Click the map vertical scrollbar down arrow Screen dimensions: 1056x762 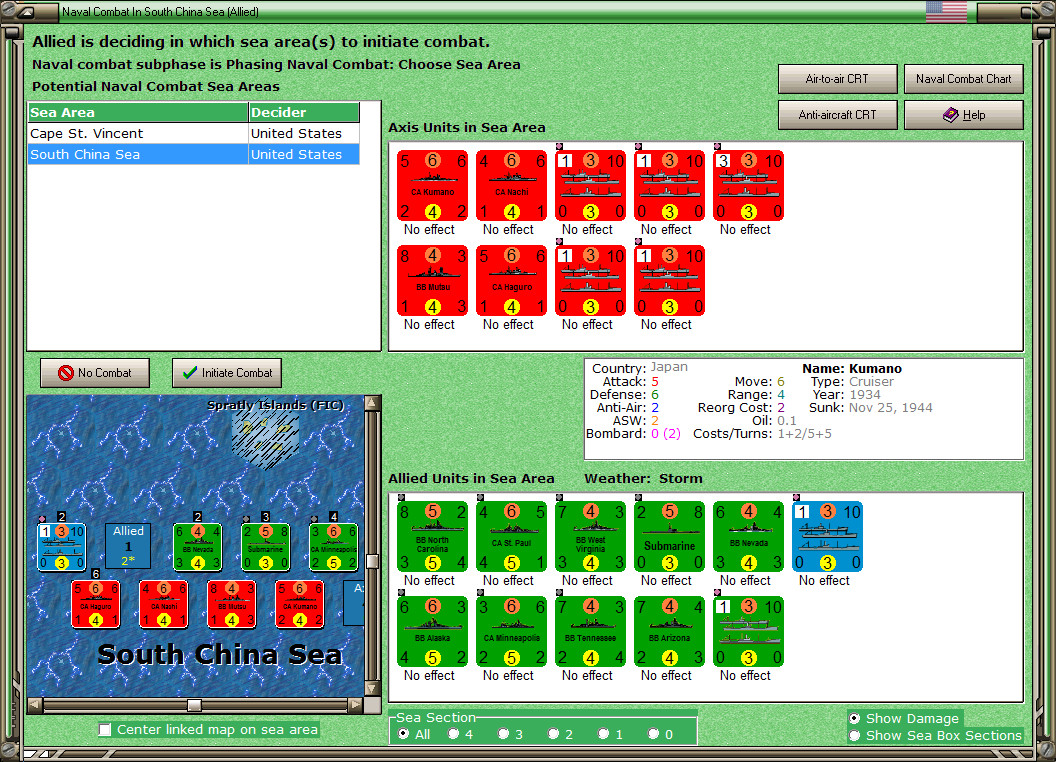(x=372, y=689)
